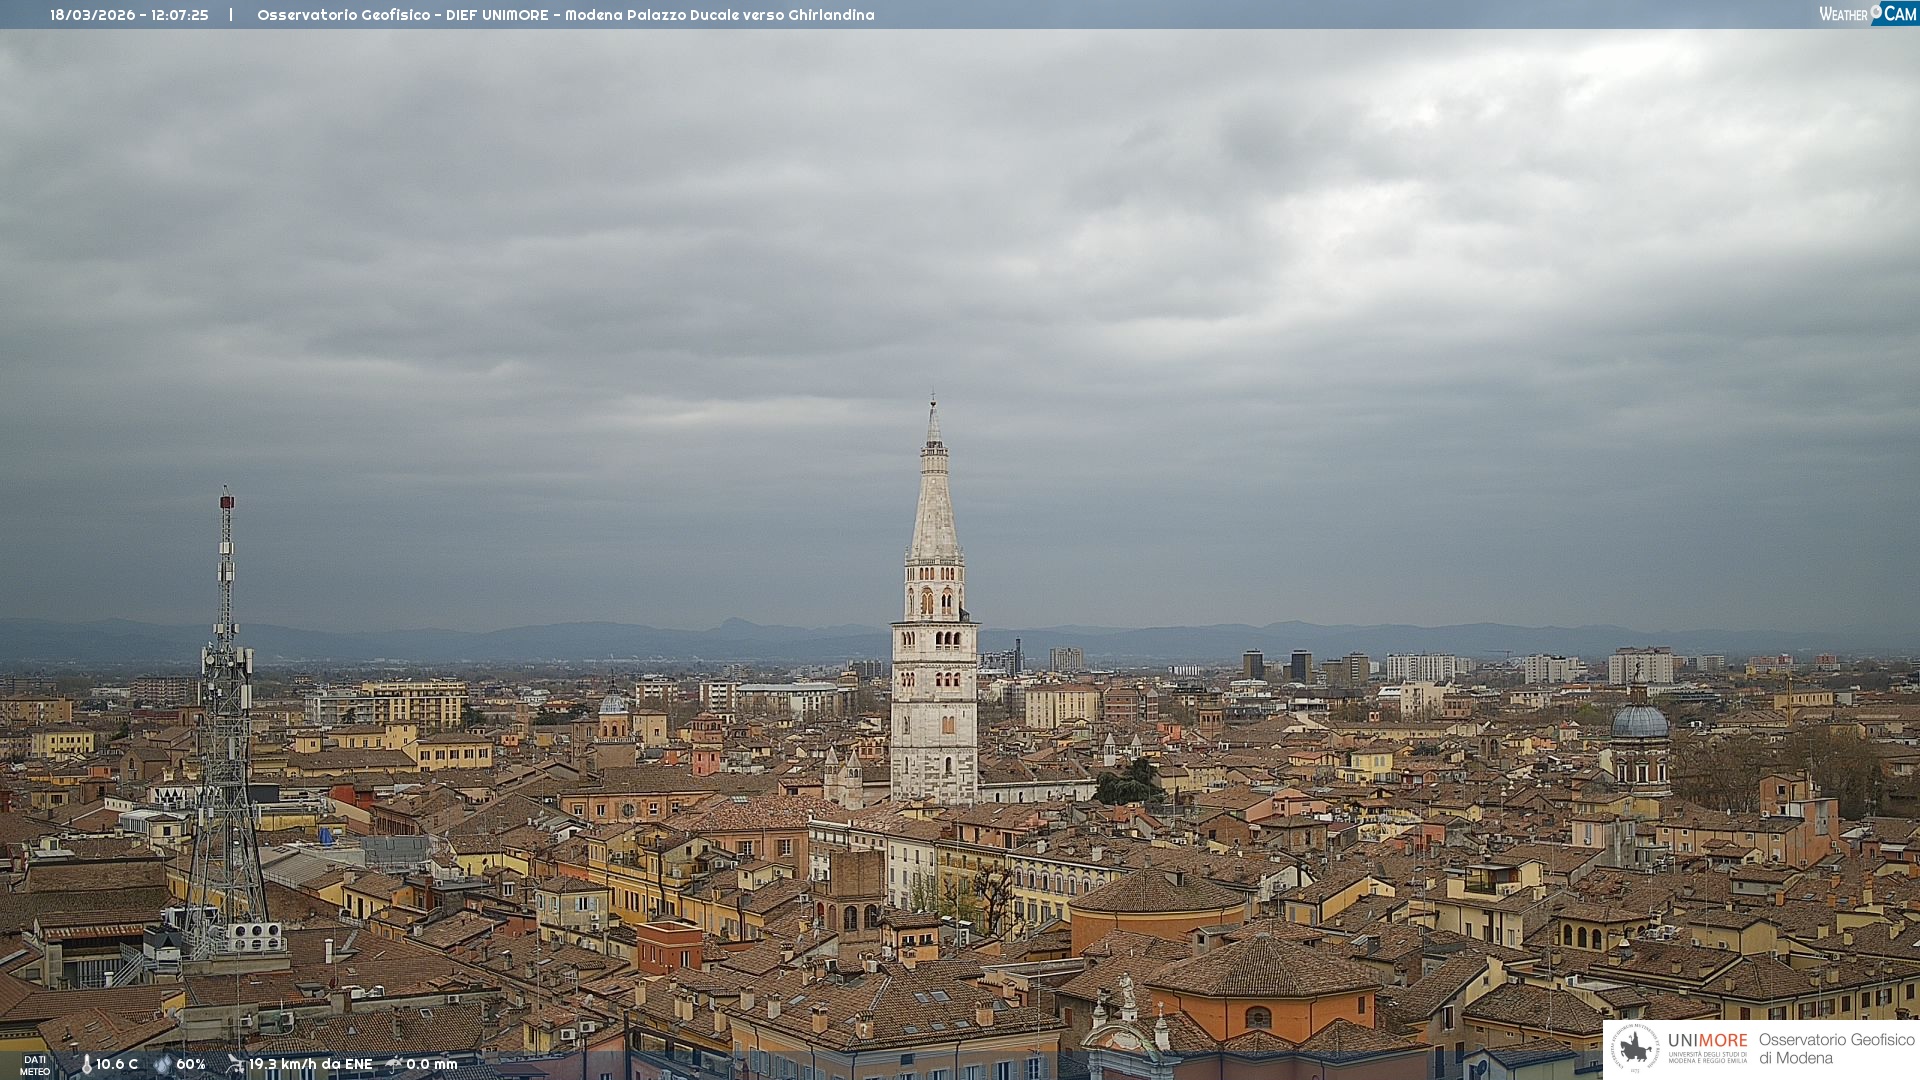Click the UNIMORE circular seal emblem

pyautogui.click(x=1635, y=1048)
